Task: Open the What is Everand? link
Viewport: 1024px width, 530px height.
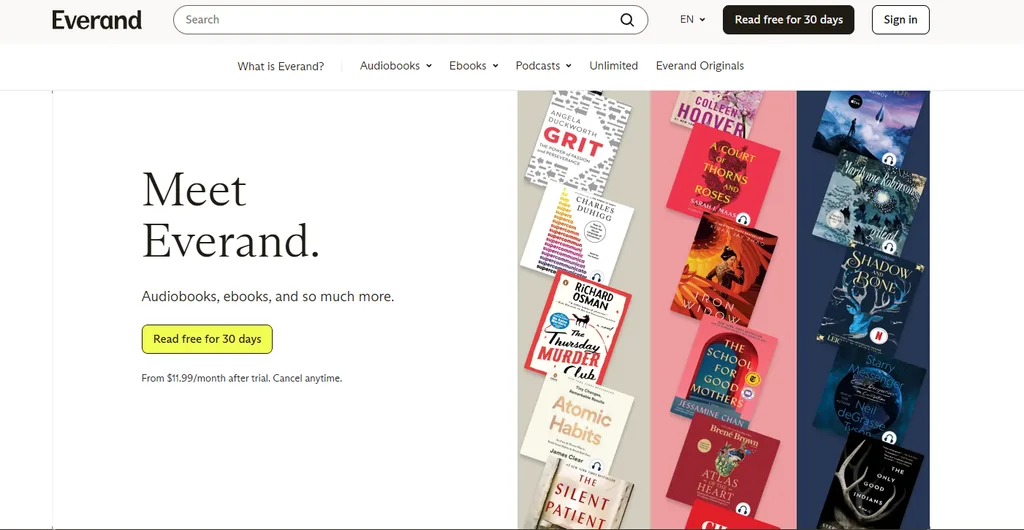Action: pyautogui.click(x=281, y=66)
